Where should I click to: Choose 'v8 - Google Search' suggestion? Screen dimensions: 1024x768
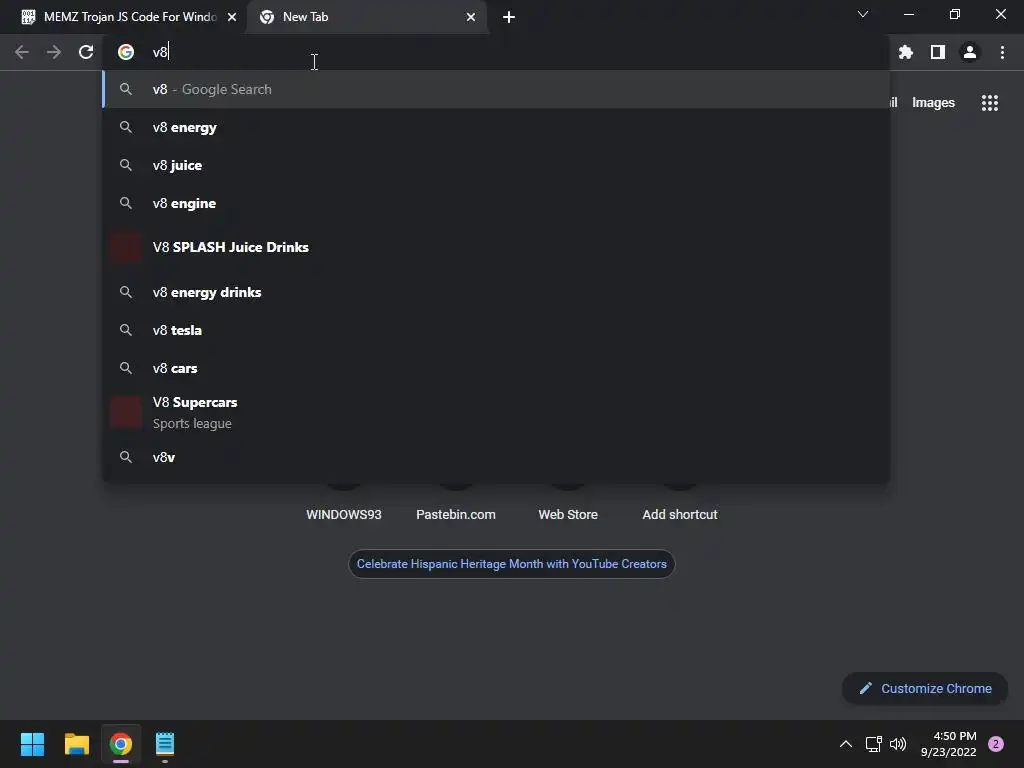point(496,89)
